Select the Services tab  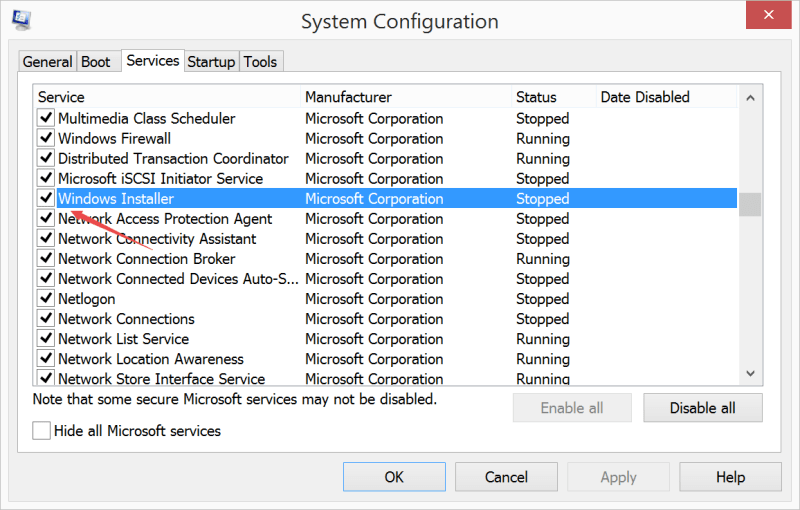153,61
